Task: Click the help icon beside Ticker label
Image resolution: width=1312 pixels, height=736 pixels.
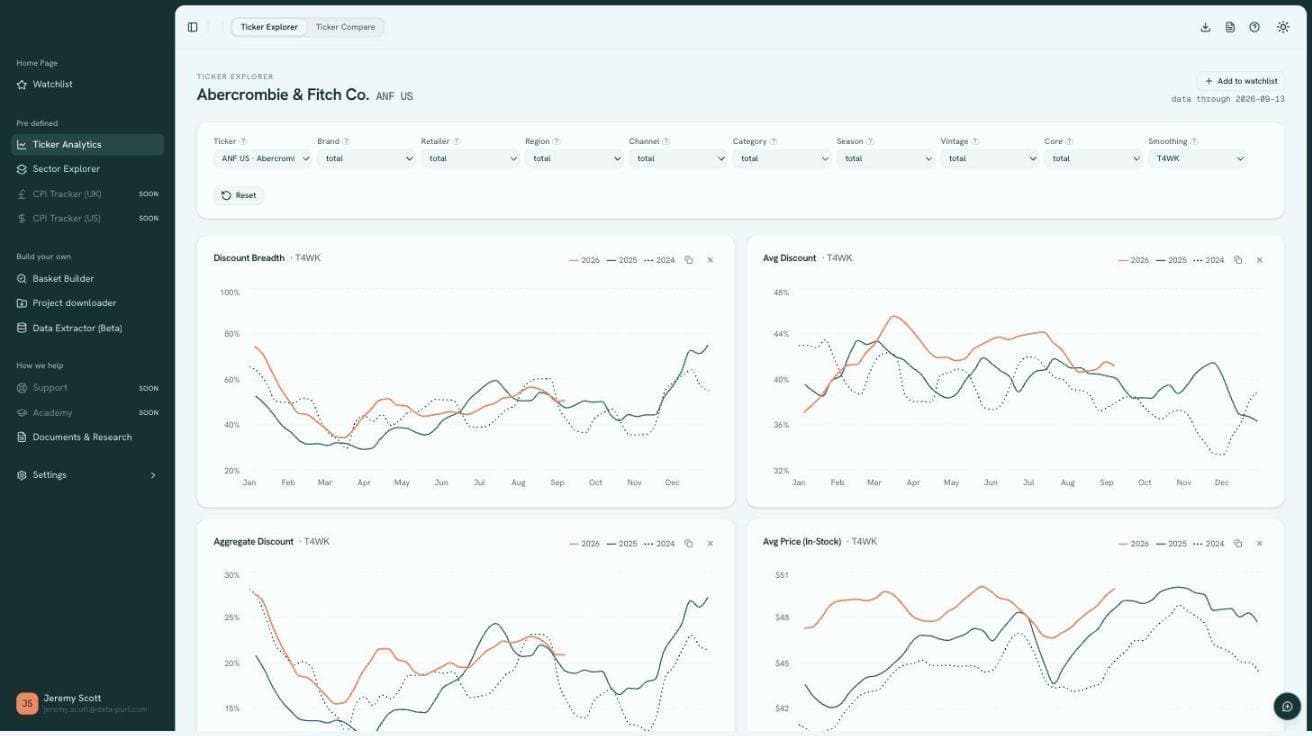Action: pos(243,142)
